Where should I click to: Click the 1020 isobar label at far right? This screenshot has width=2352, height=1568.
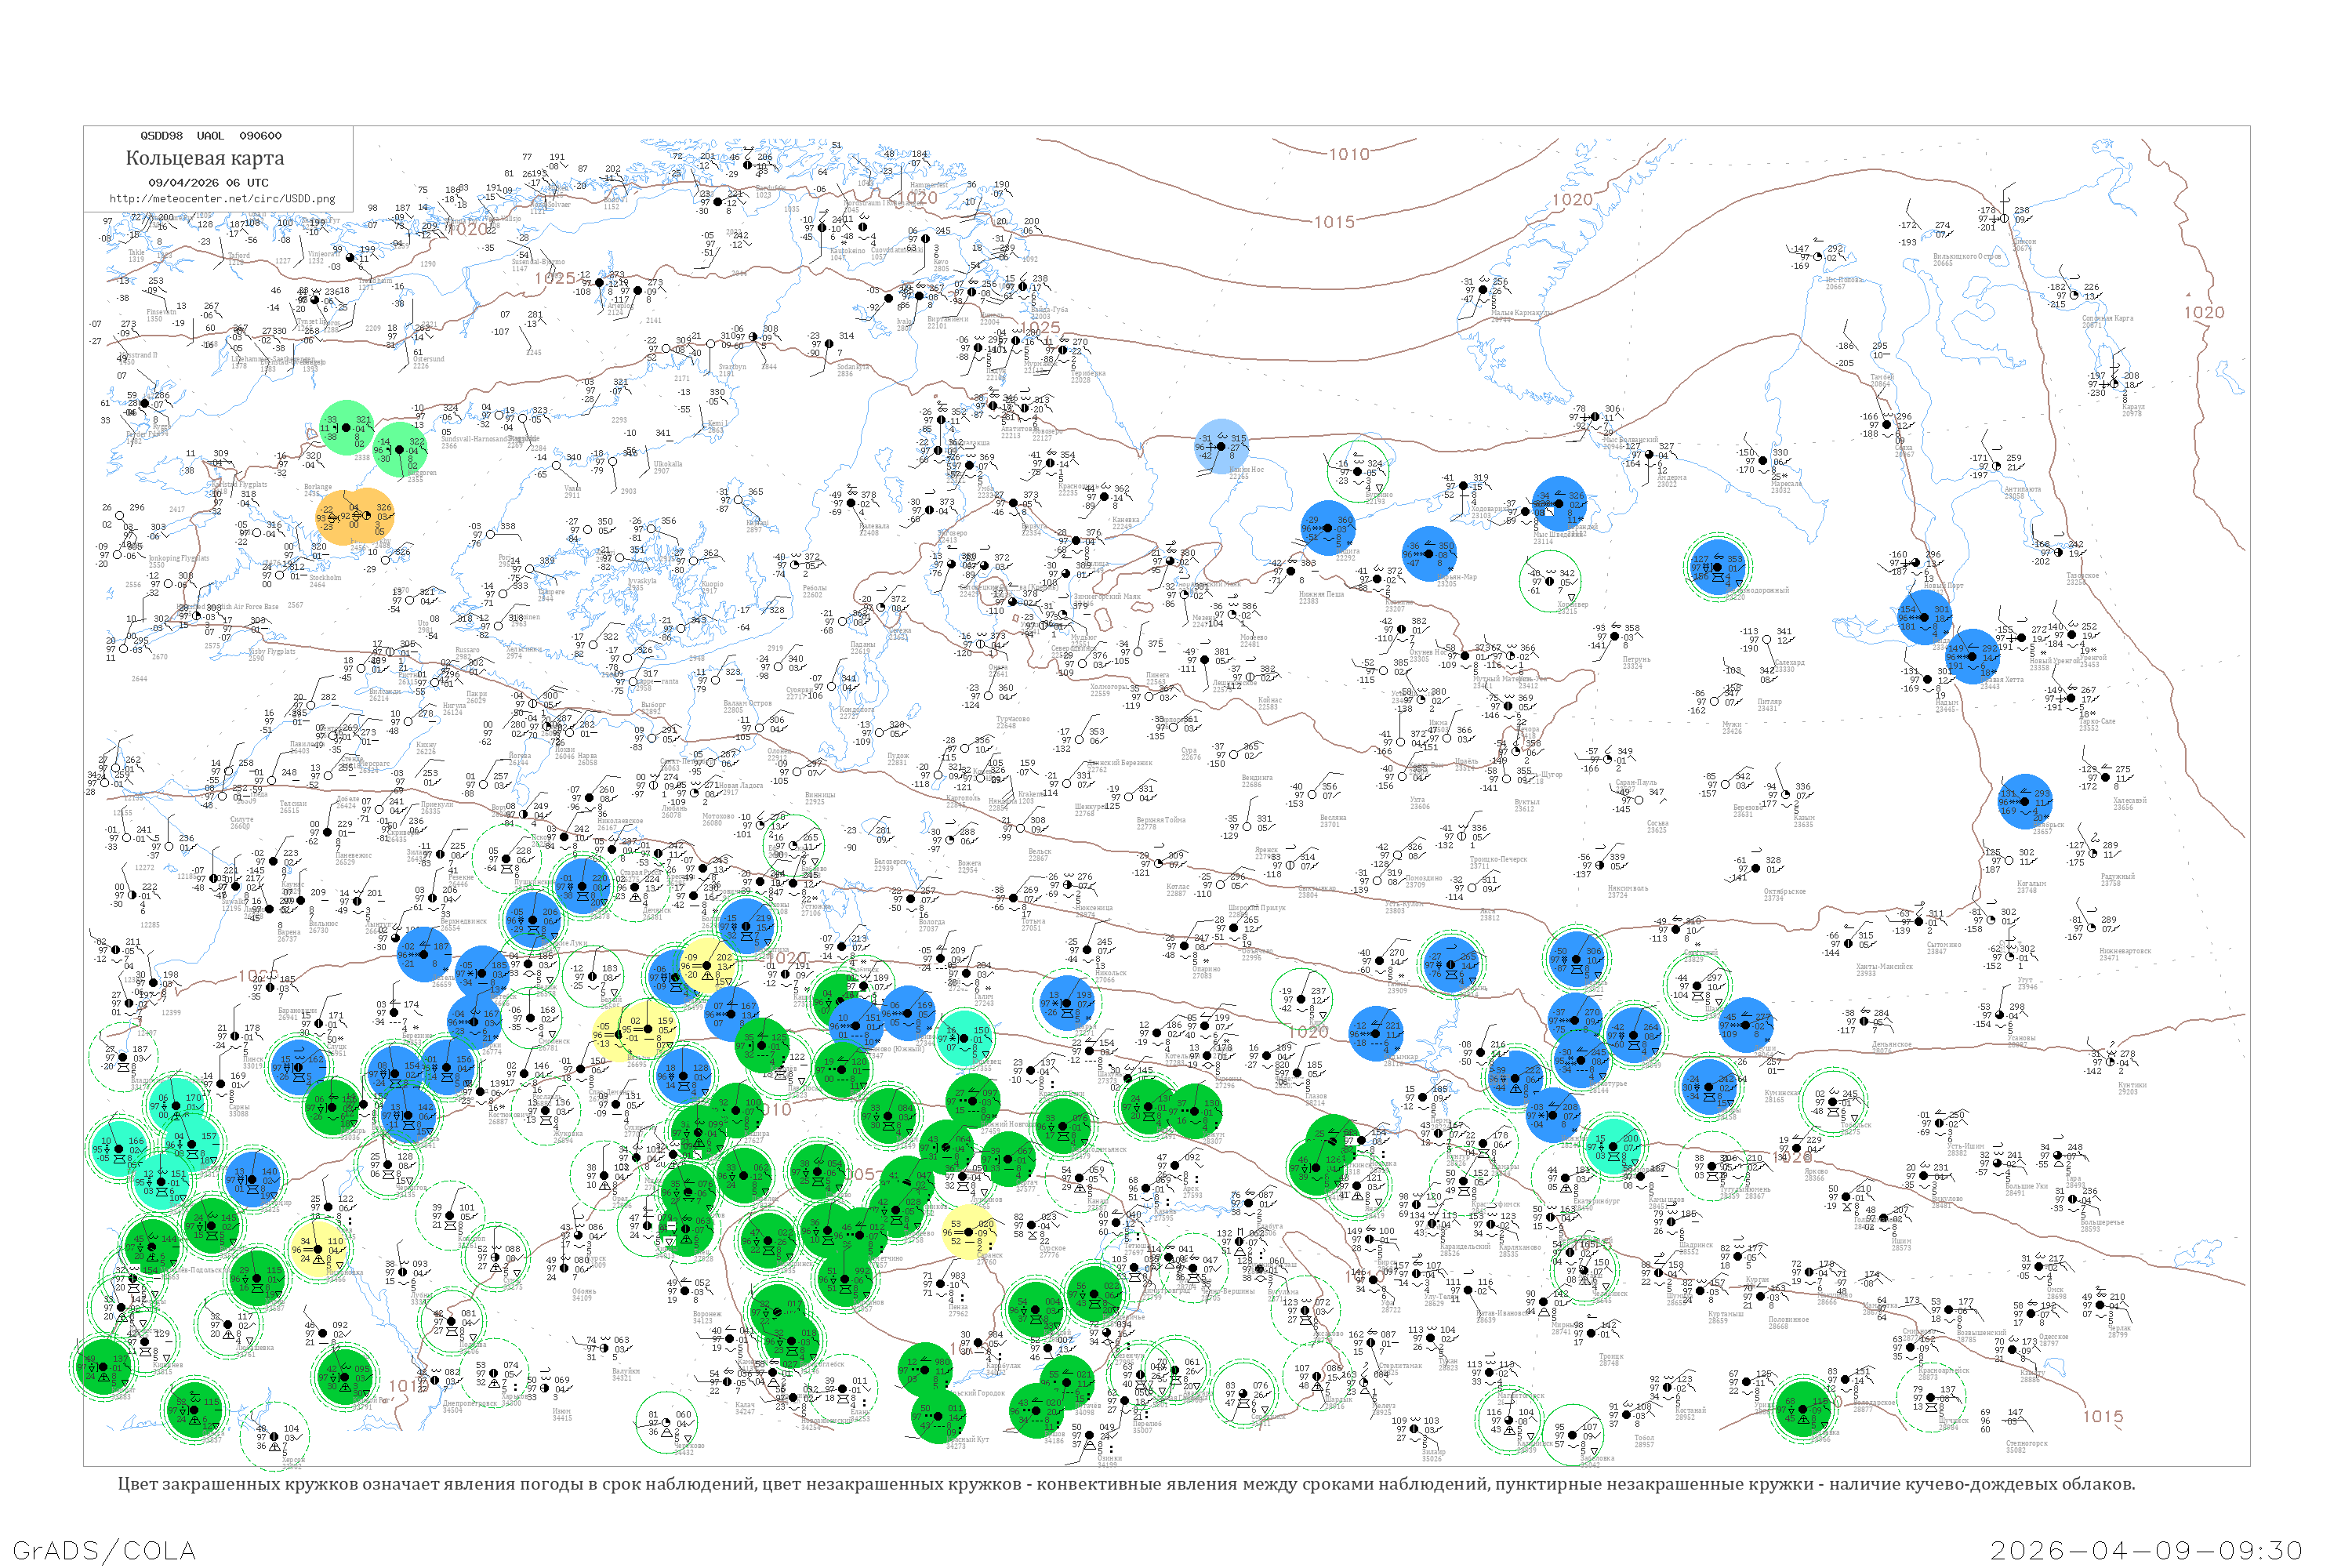tap(2204, 313)
